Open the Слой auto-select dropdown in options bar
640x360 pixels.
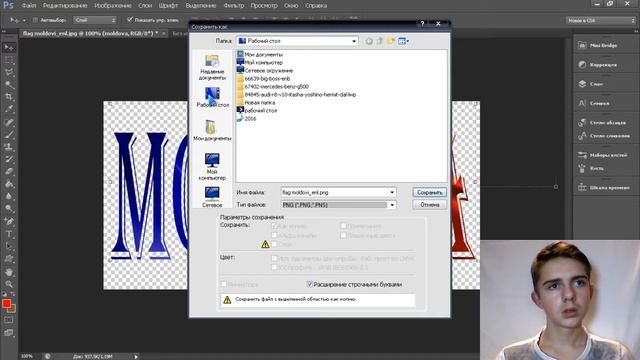point(95,20)
